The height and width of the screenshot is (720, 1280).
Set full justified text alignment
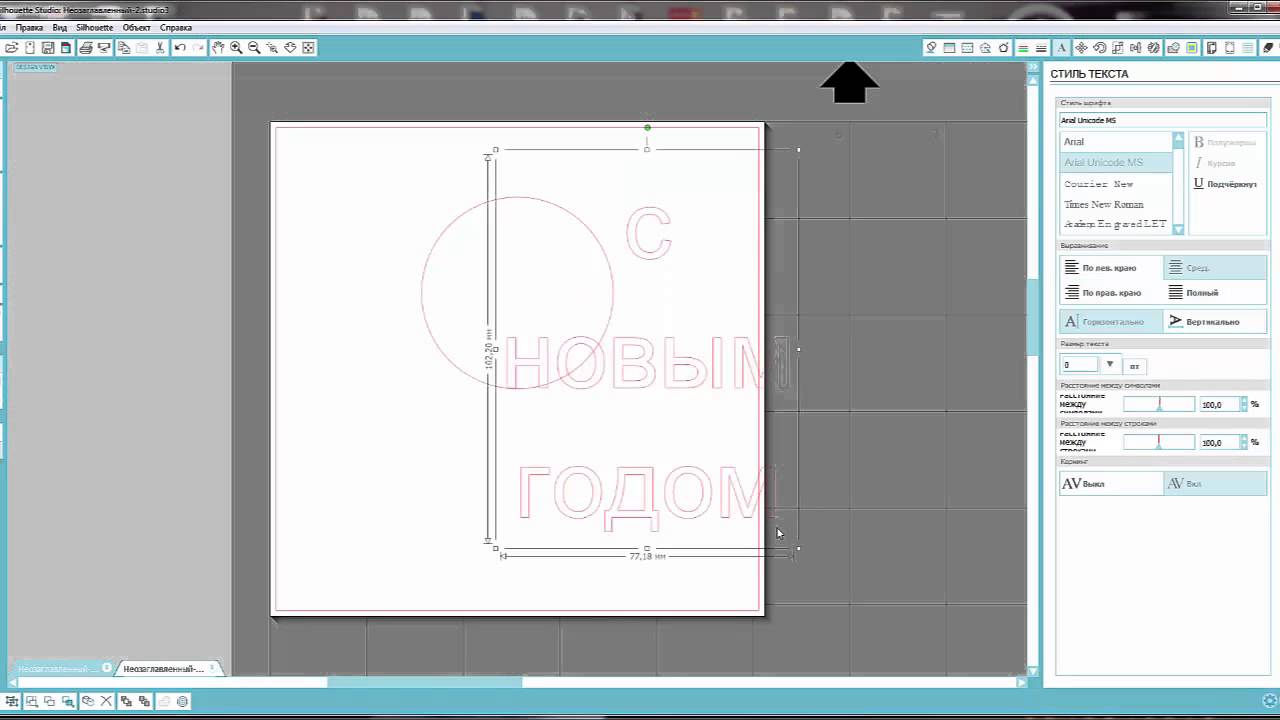pos(1215,293)
